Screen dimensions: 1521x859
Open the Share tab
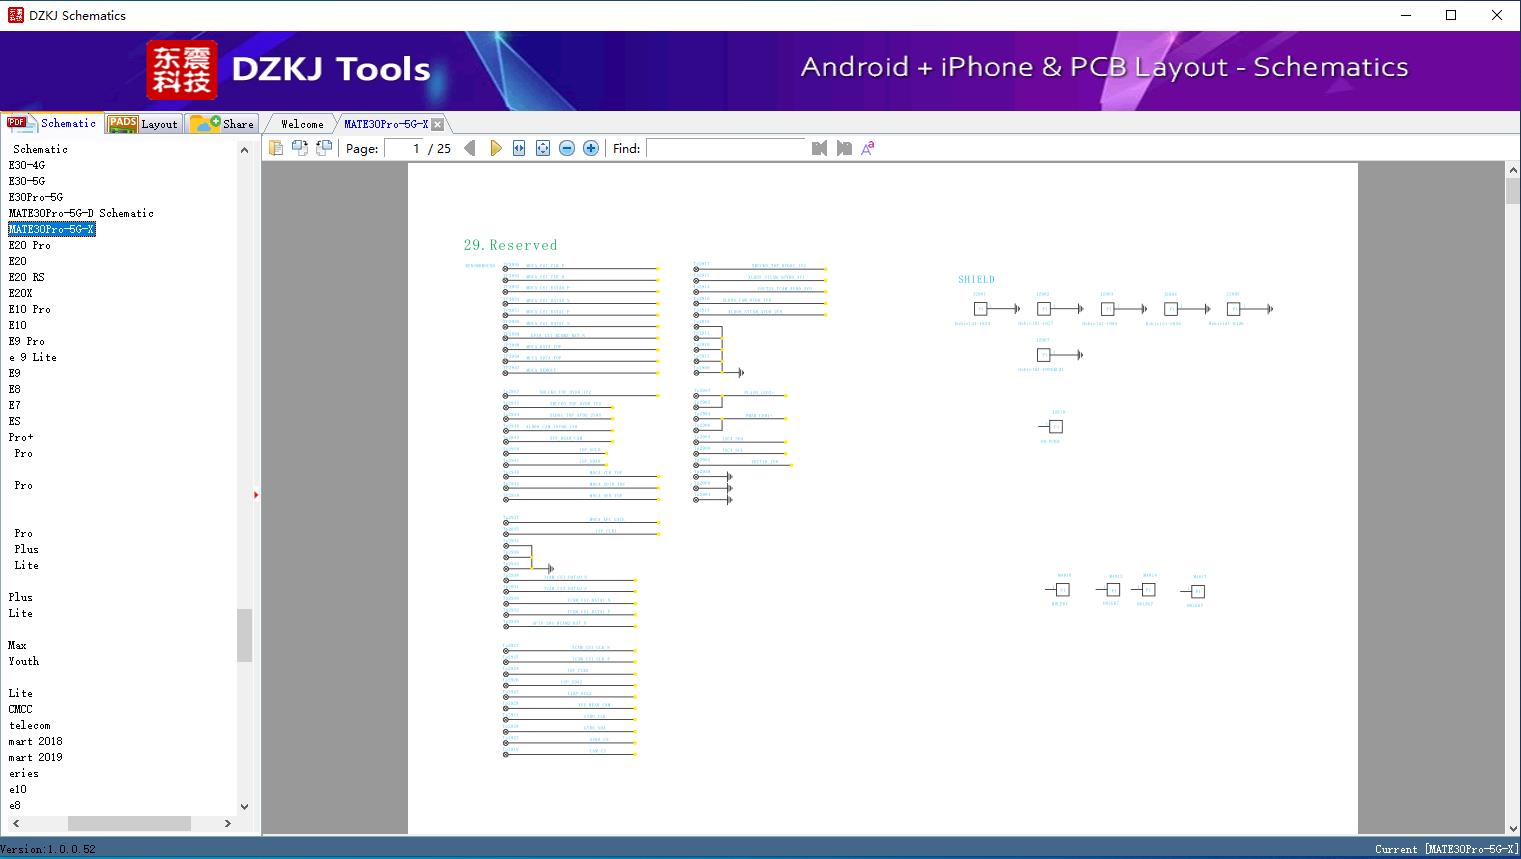[x=223, y=124]
